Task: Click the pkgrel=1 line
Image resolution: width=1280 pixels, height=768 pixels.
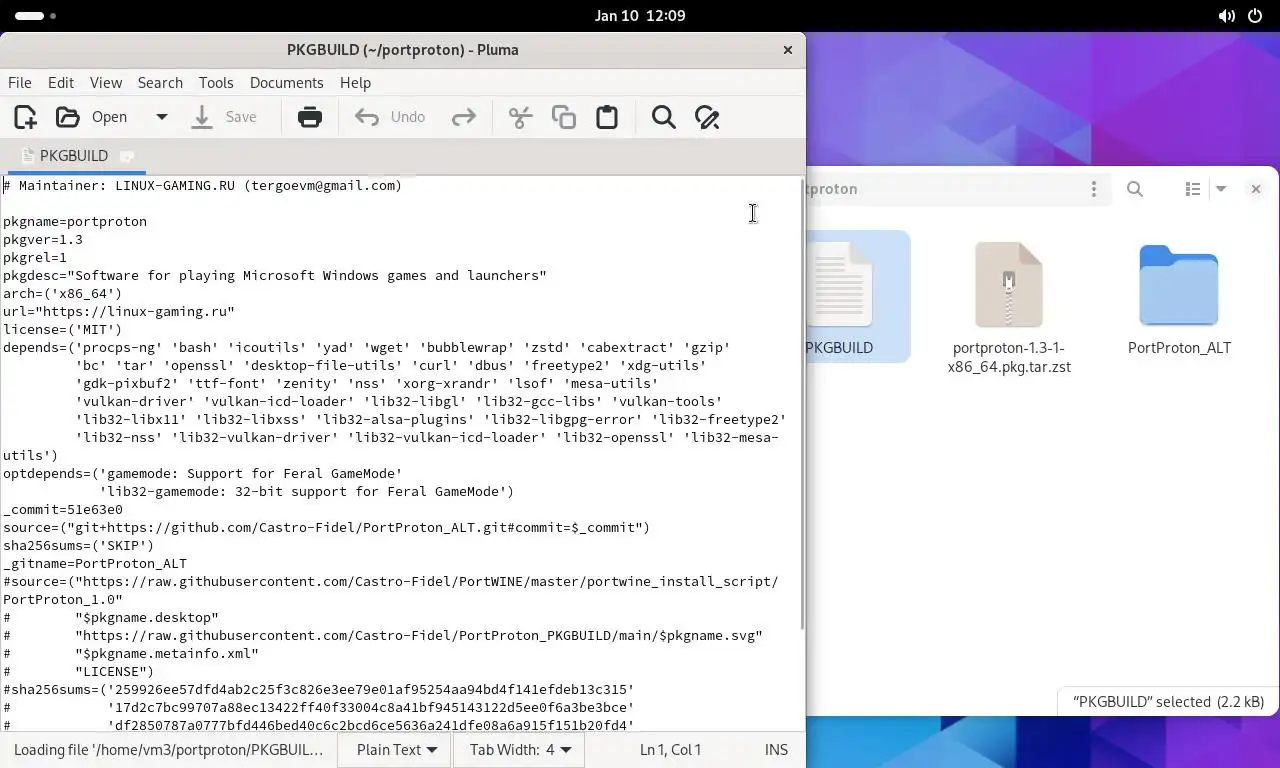Action: 35,257
